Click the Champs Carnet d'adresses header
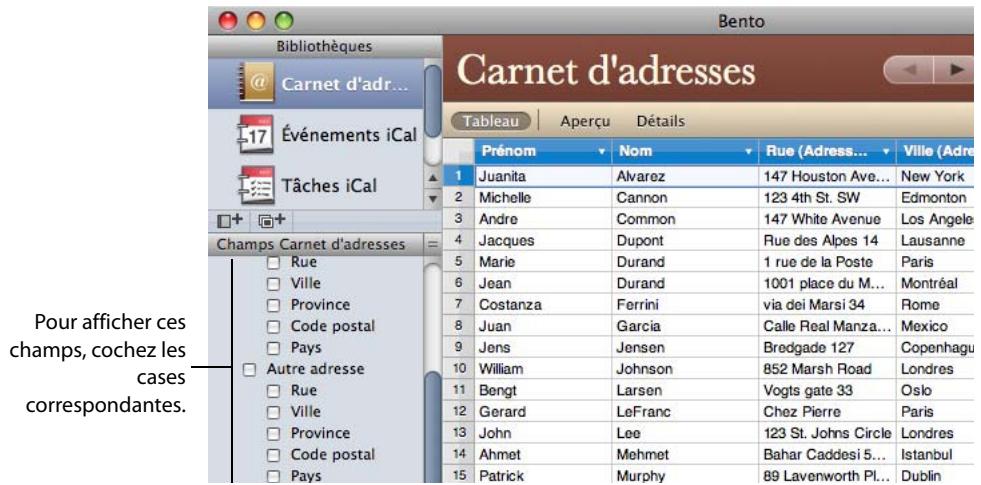The height and width of the screenshot is (485, 981). [317, 245]
